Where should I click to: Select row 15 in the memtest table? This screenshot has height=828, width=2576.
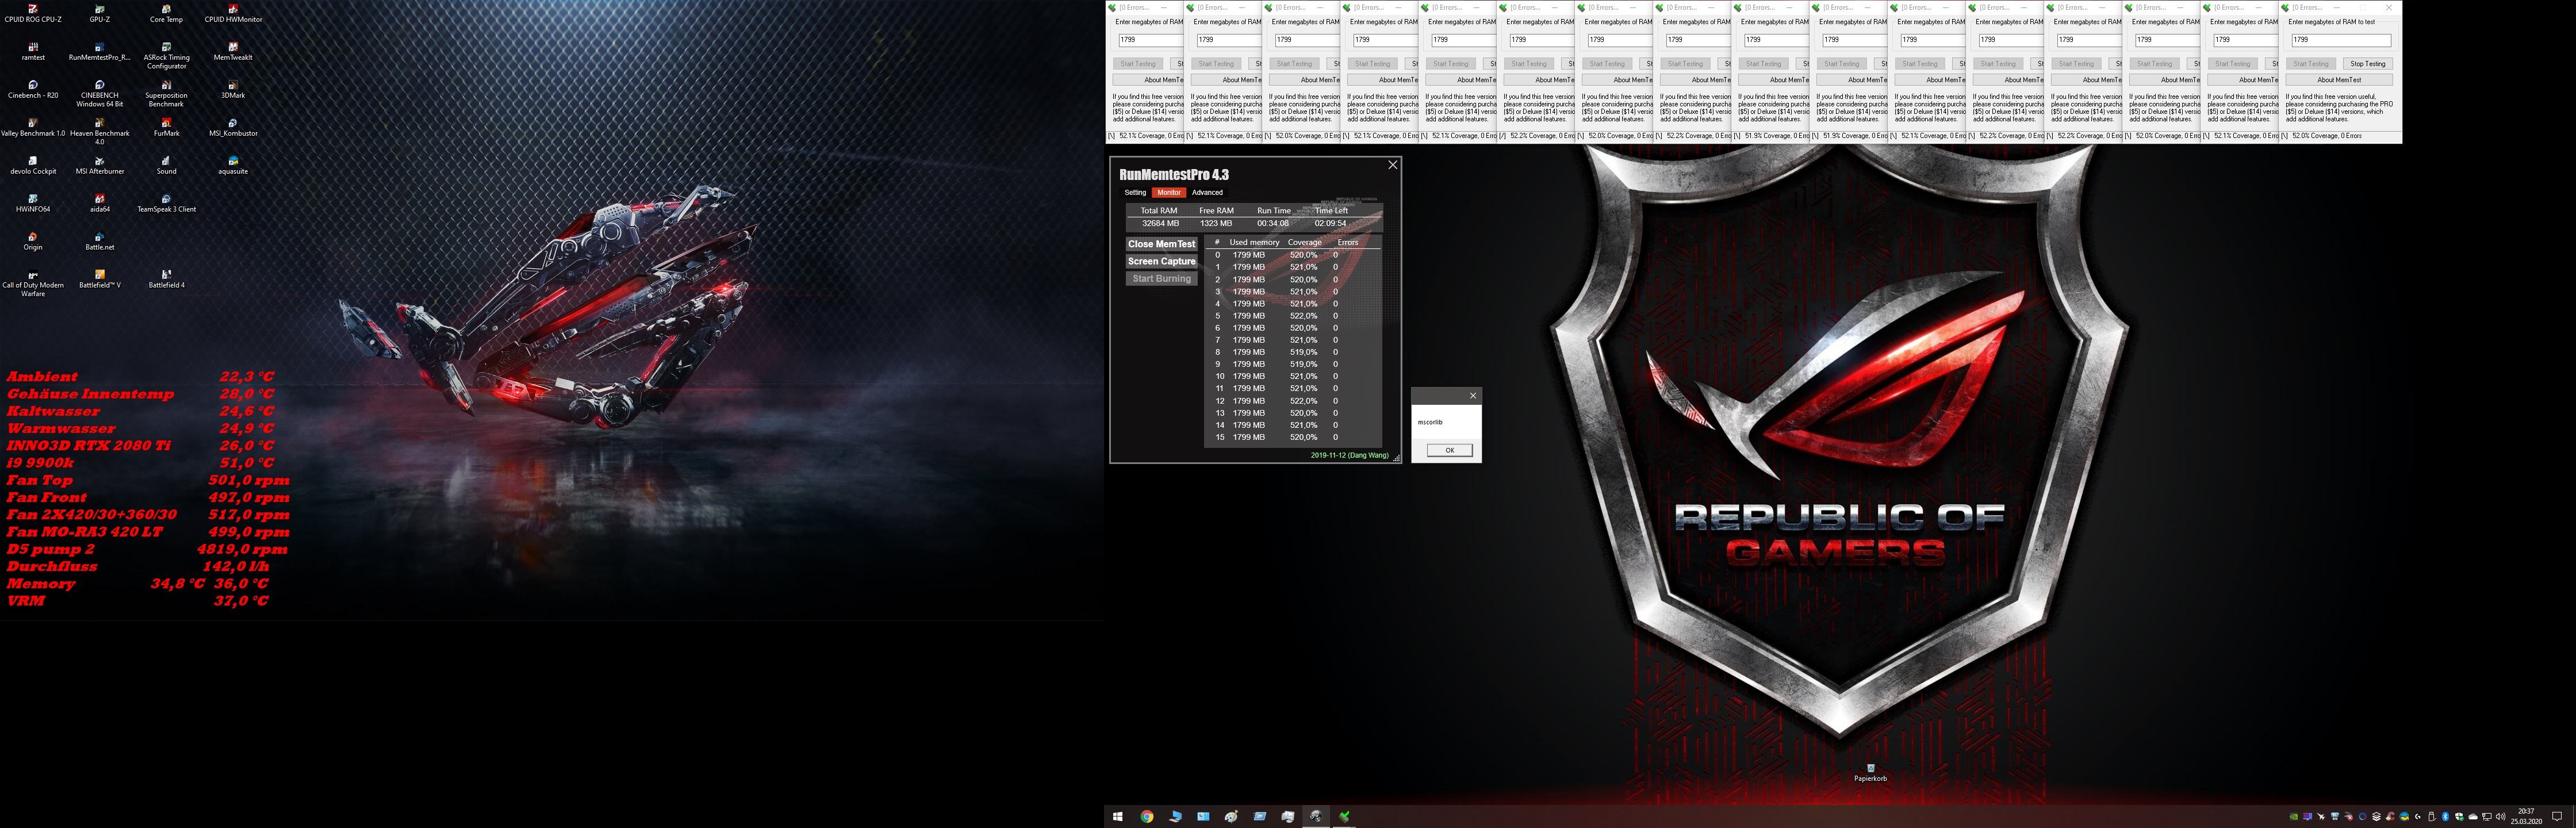point(1293,437)
